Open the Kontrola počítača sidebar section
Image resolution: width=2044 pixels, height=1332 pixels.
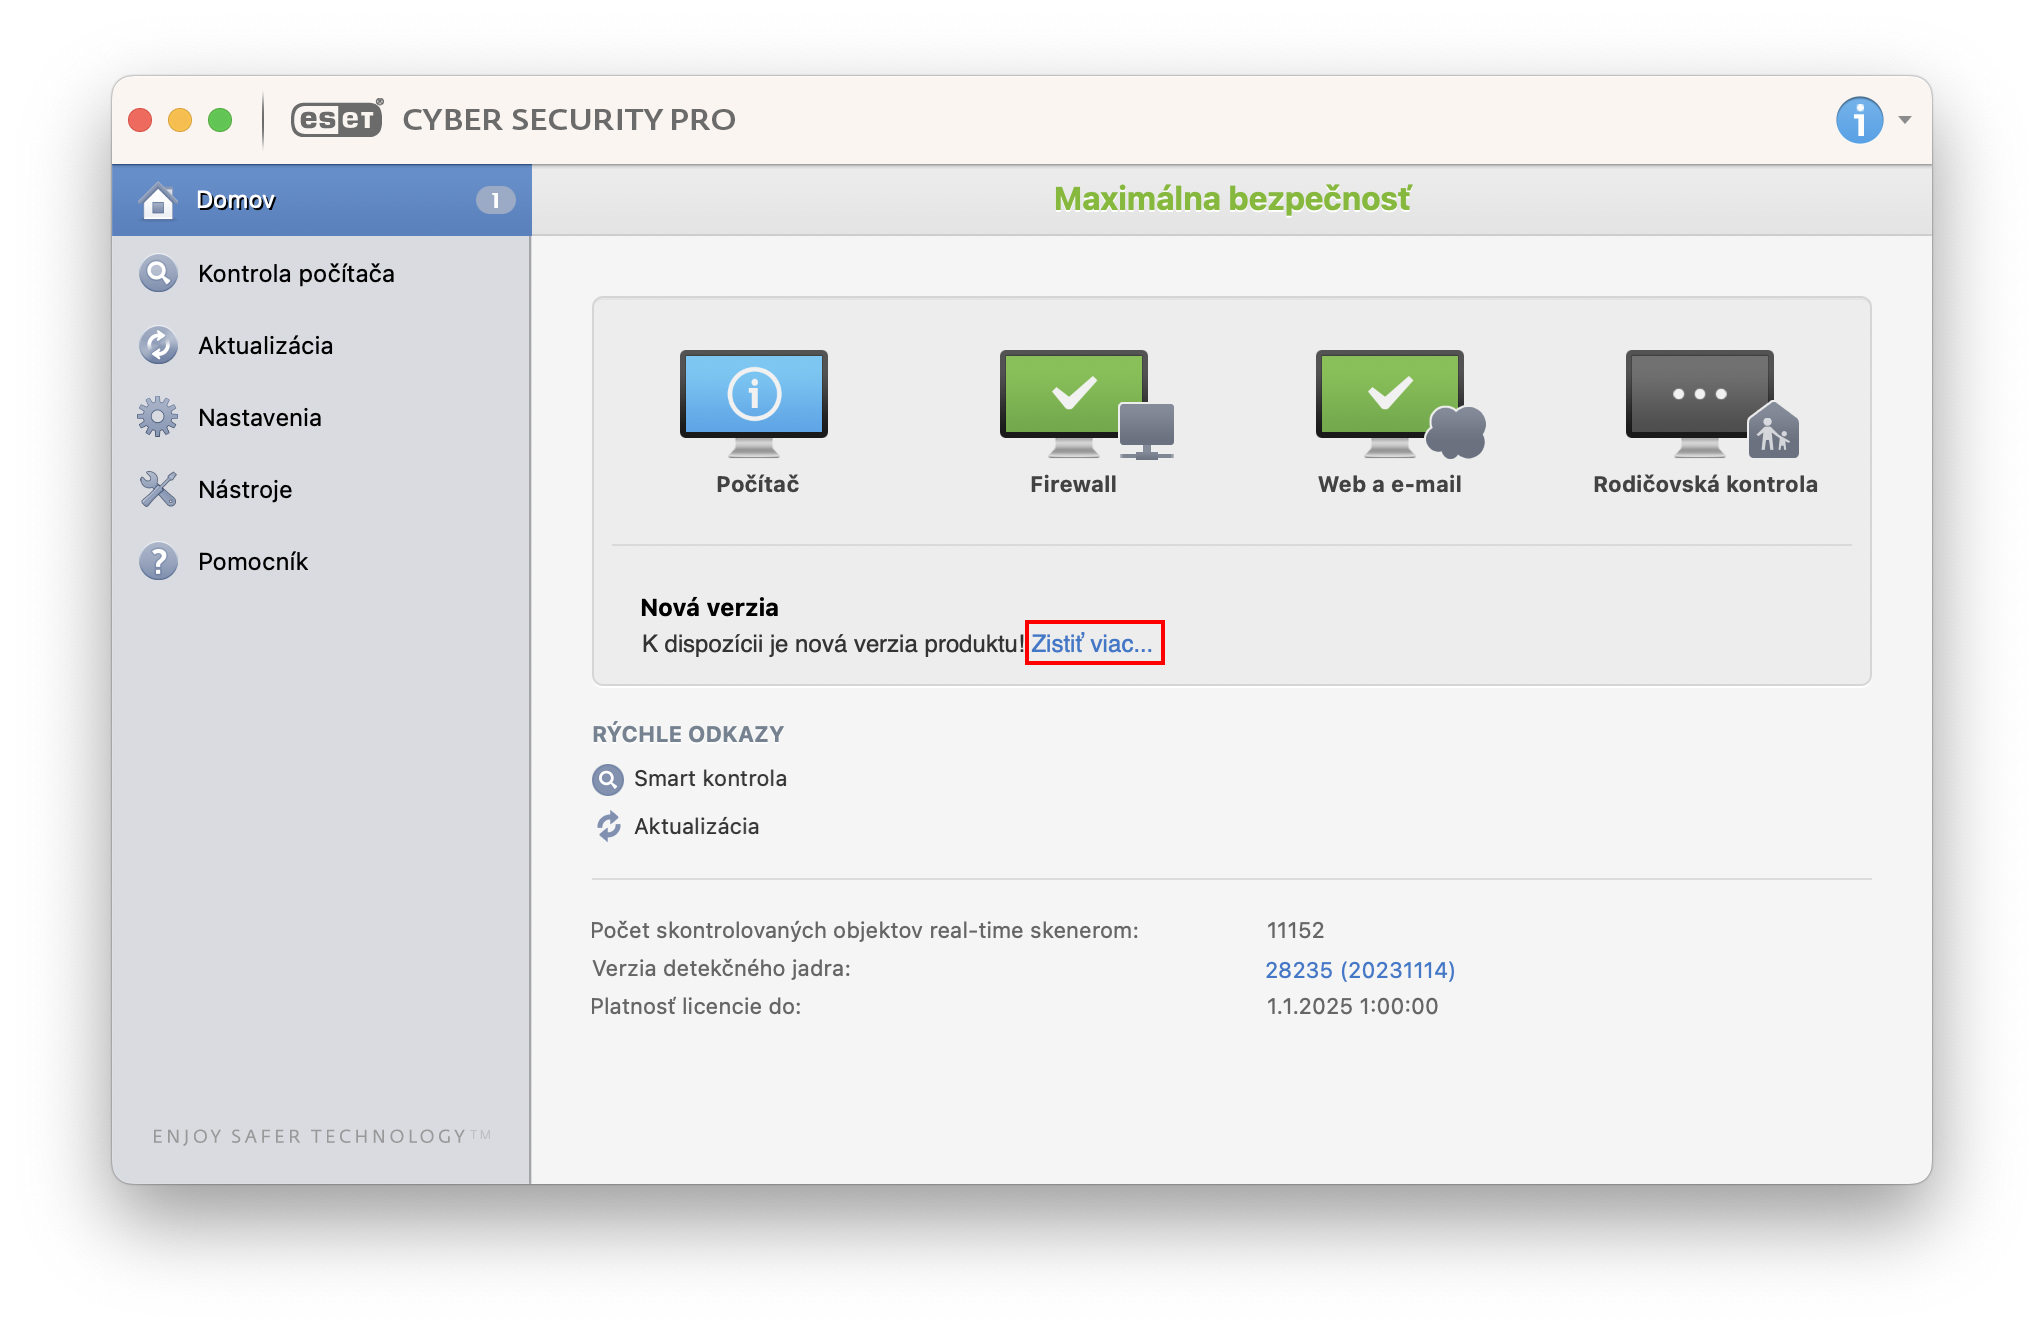tap(296, 274)
